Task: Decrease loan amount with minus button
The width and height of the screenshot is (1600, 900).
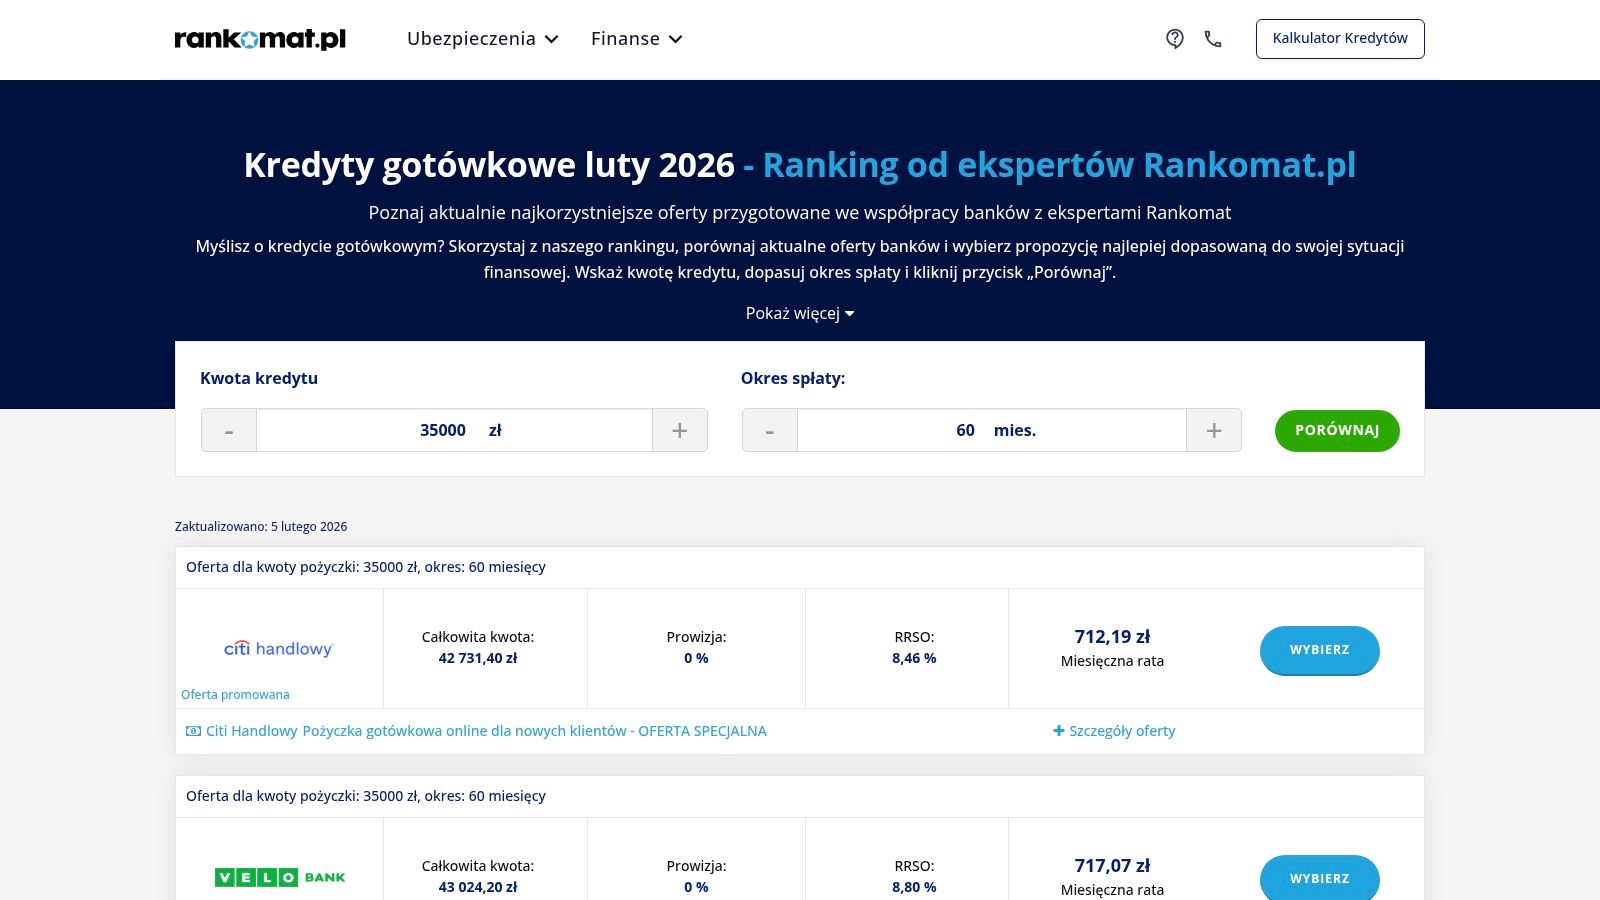Action: coord(229,430)
